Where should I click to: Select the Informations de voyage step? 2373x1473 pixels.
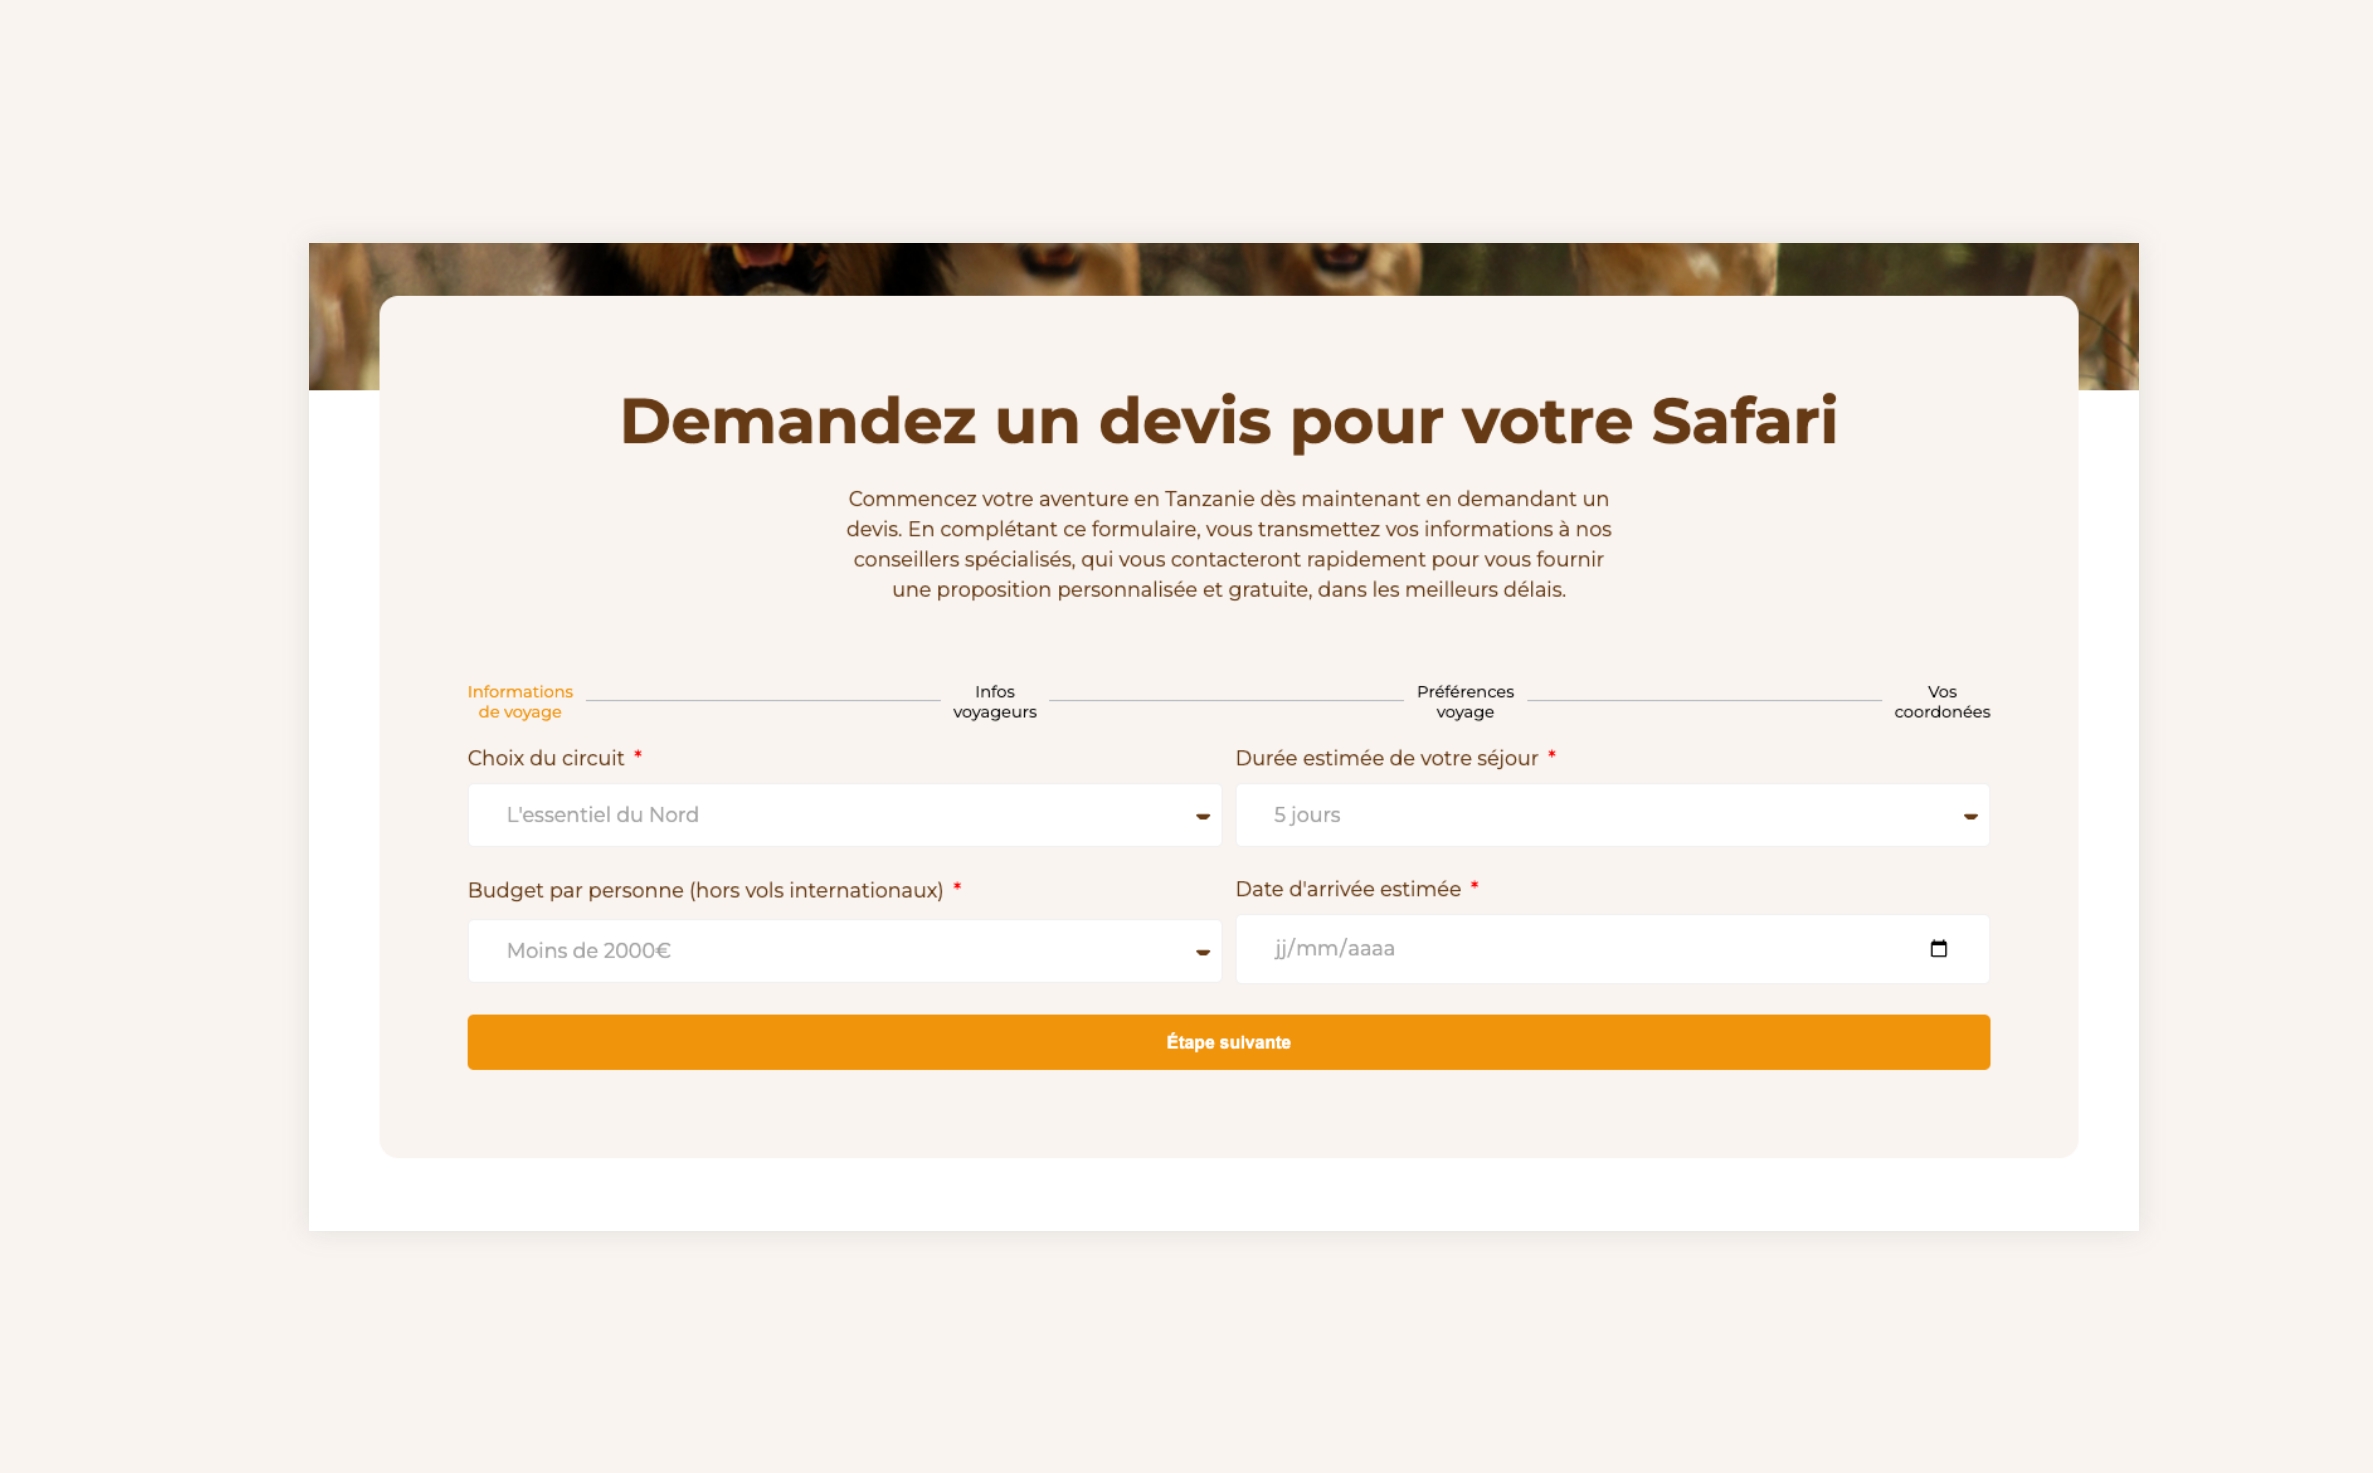520,702
